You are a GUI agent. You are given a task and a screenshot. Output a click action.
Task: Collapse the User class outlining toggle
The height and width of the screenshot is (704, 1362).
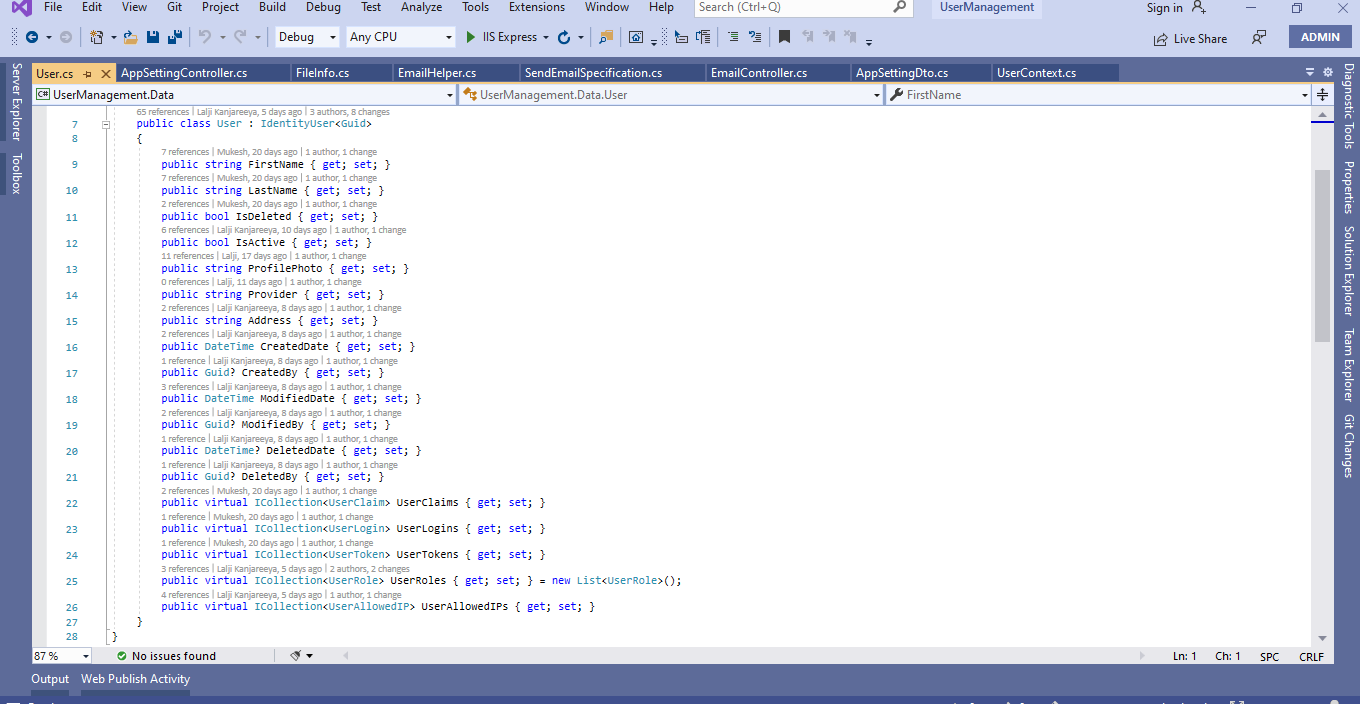[105, 125]
